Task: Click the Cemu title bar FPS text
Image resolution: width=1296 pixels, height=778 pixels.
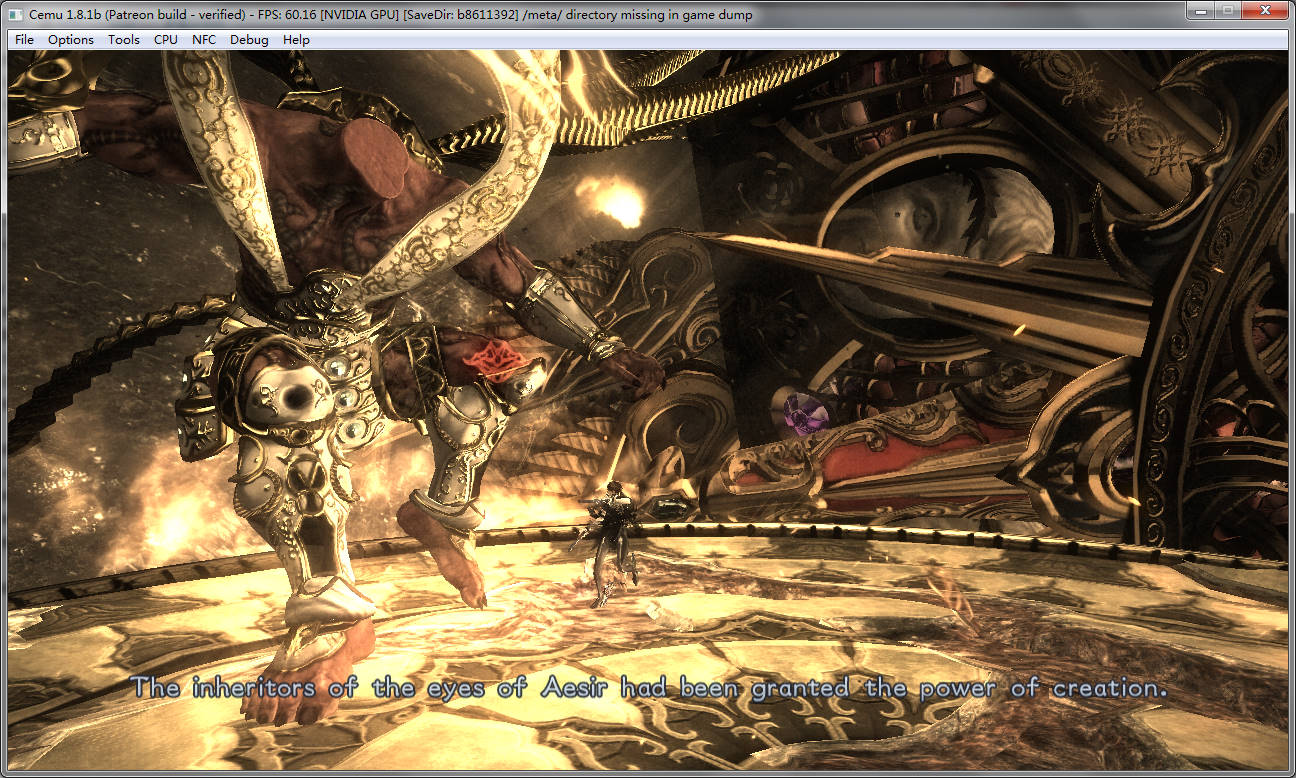Action: coord(312,15)
